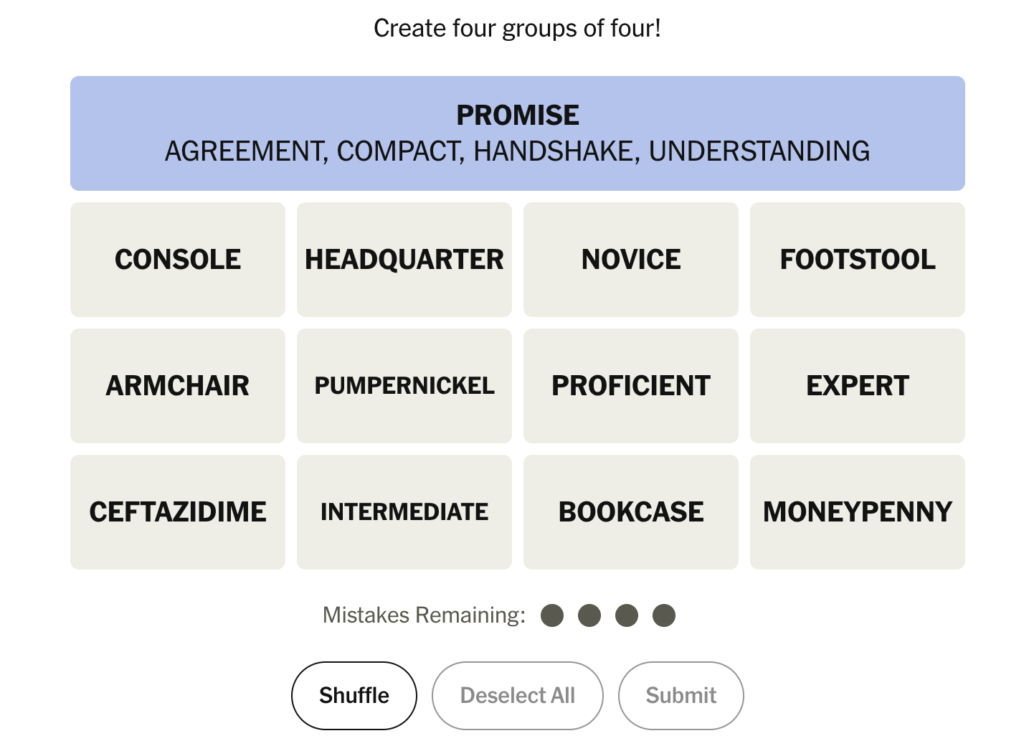Pick the HEADQUARTER tile
Screen dimensions: 1024x746
coord(404,260)
